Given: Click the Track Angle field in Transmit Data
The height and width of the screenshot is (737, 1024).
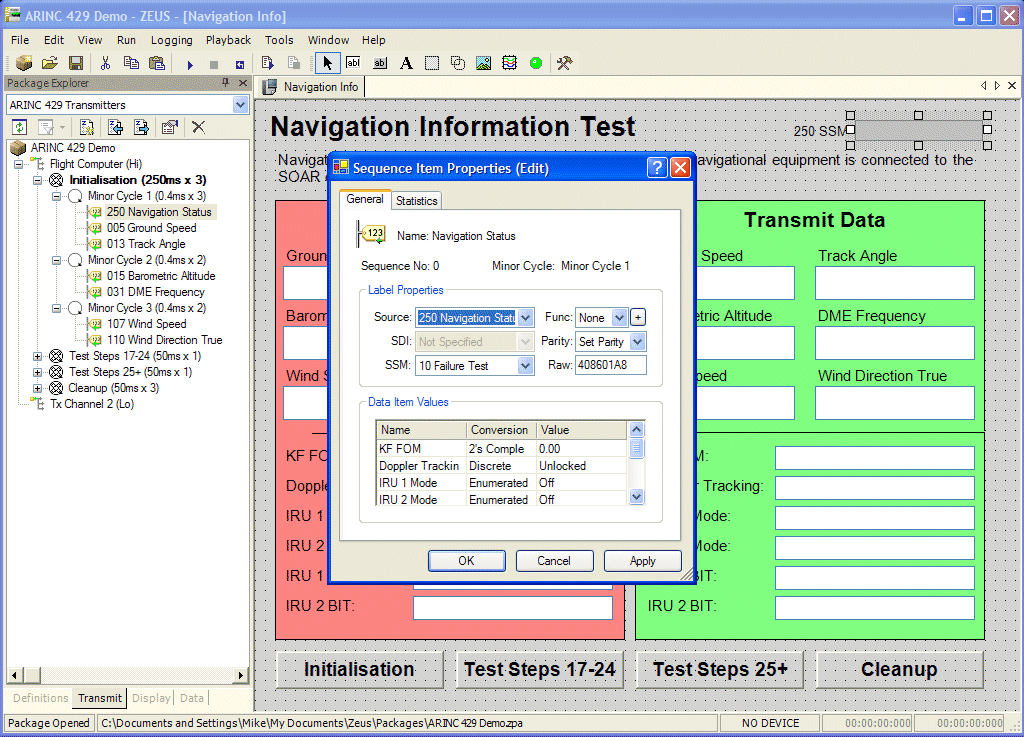Looking at the screenshot, I should tap(895, 283).
